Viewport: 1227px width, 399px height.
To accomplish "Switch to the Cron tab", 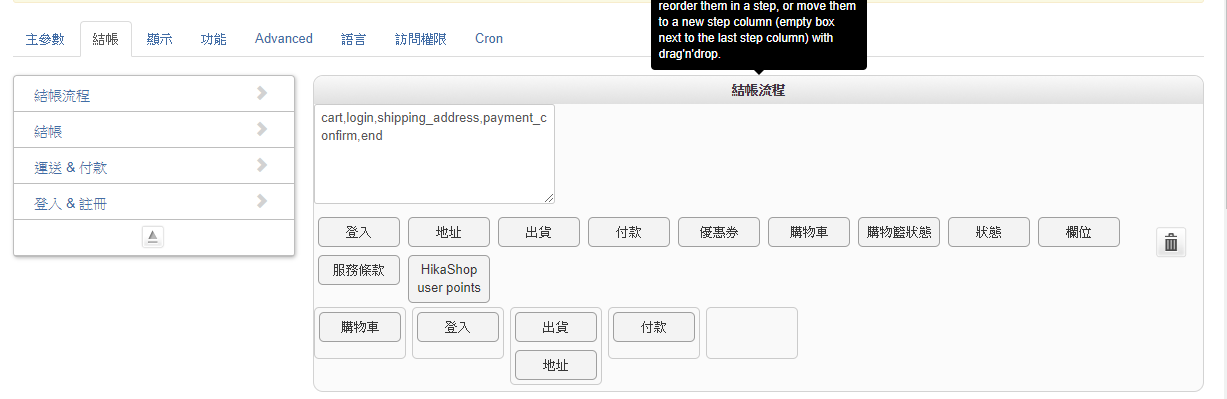I will click(x=489, y=39).
